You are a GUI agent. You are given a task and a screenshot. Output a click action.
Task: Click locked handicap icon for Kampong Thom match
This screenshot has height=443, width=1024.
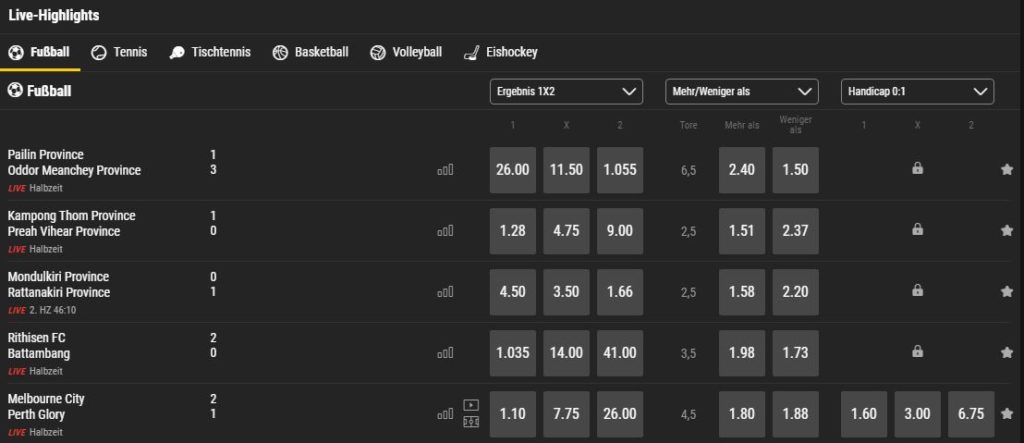(x=917, y=230)
